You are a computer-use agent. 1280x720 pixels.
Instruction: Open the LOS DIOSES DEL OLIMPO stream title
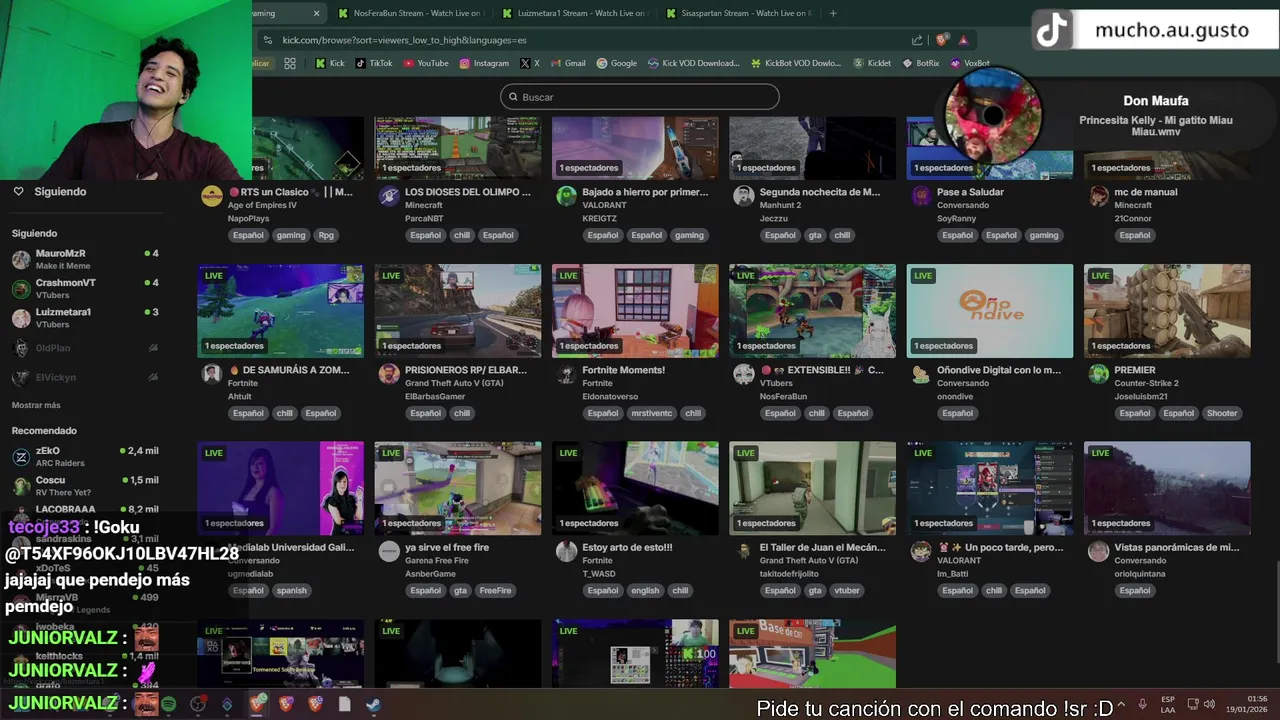coord(468,192)
